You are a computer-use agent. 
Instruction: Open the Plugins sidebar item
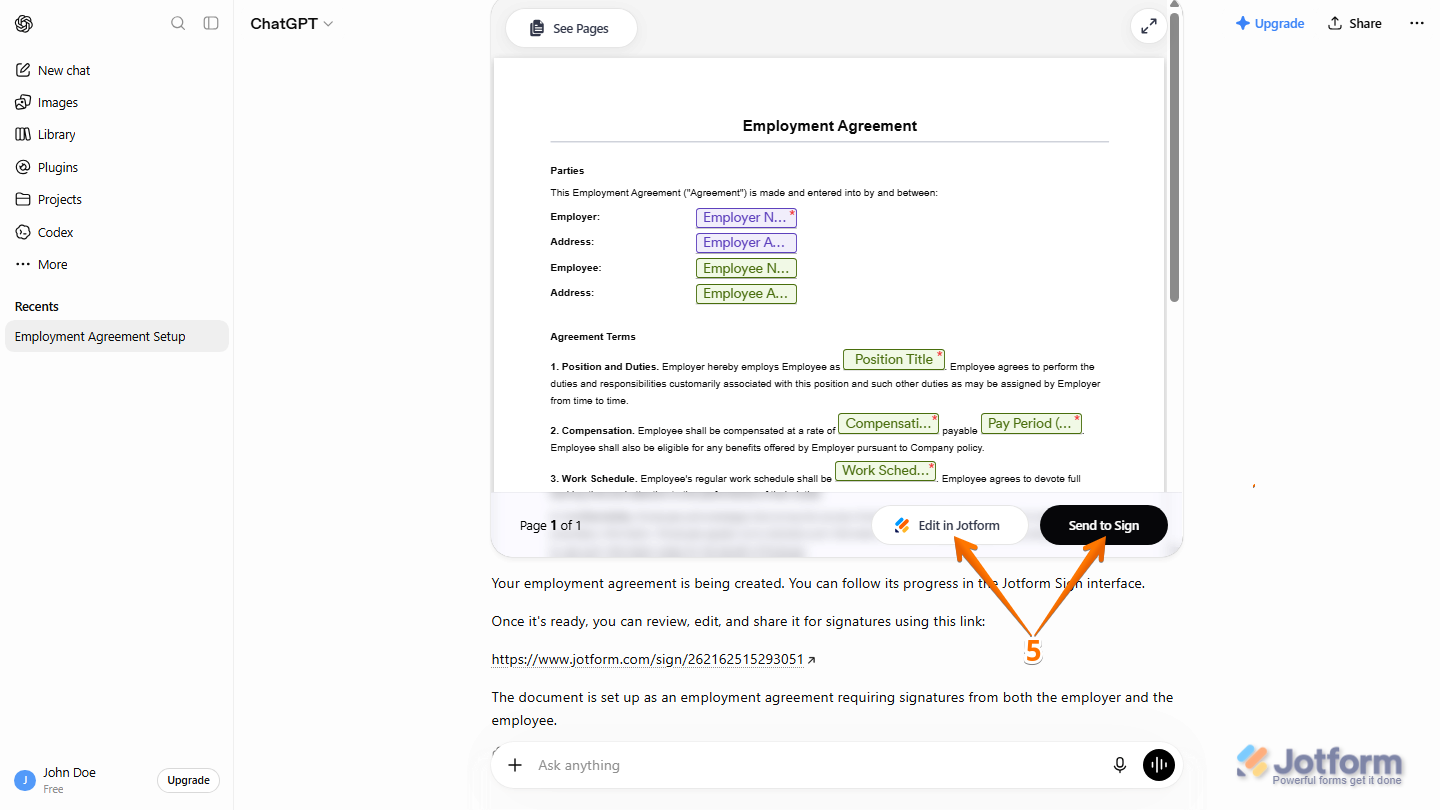pos(117,167)
